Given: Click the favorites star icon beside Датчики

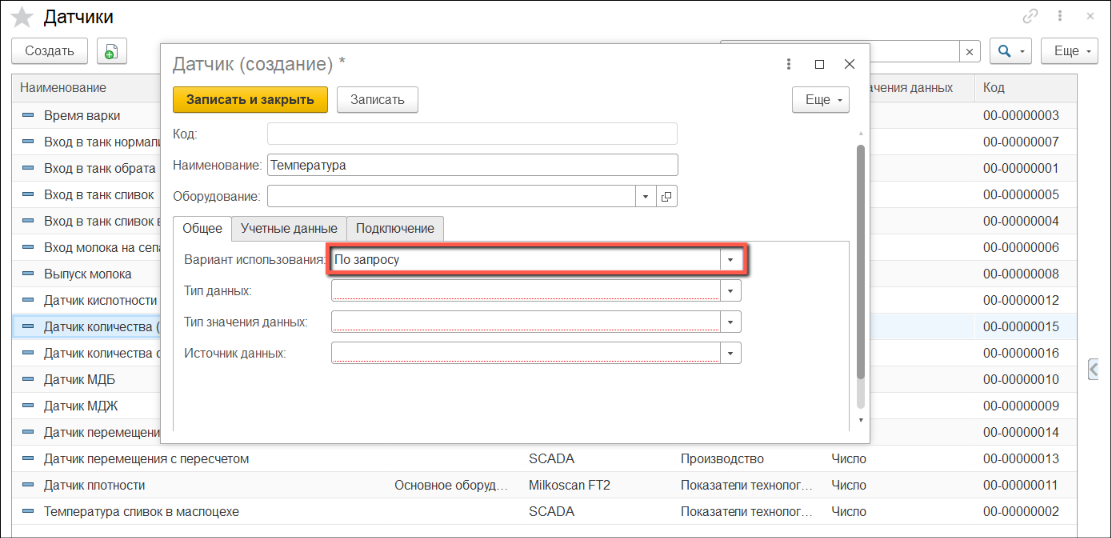Looking at the screenshot, I should click(x=21, y=17).
